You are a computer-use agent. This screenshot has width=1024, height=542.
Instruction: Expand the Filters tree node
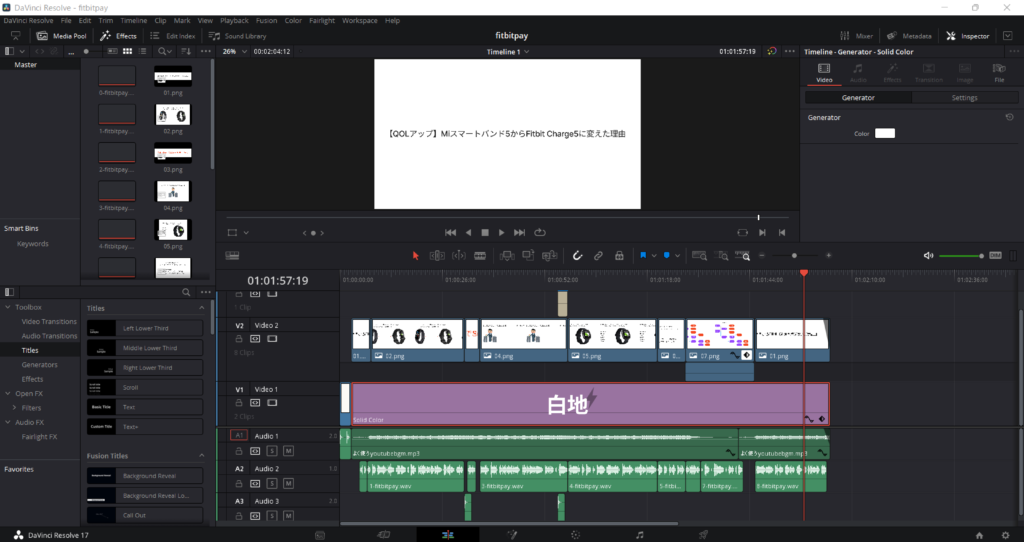[14, 408]
